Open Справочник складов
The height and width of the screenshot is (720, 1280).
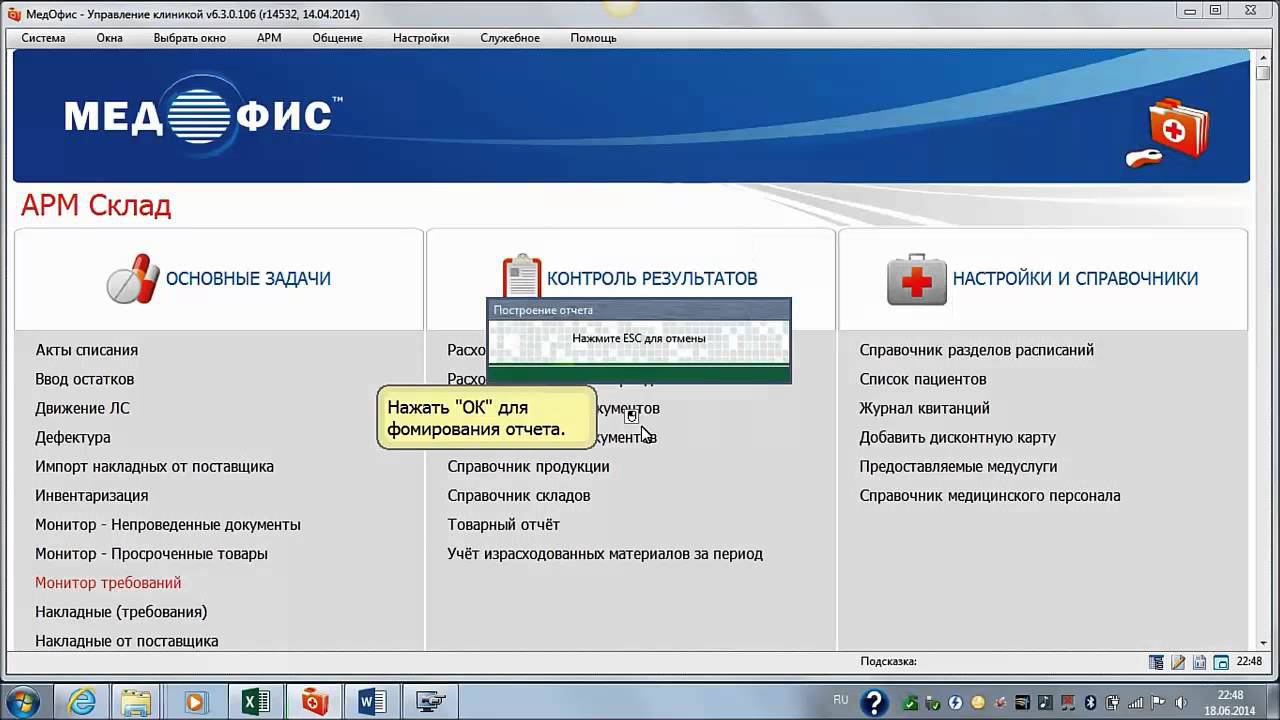pyautogui.click(x=519, y=495)
